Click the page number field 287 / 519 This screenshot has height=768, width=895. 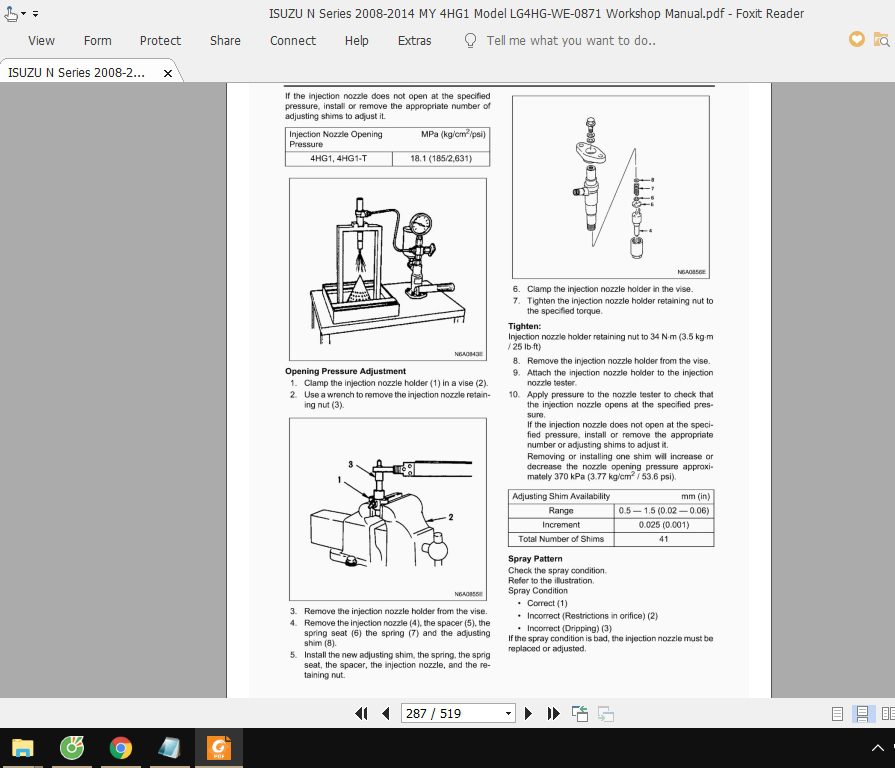coord(451,713)
